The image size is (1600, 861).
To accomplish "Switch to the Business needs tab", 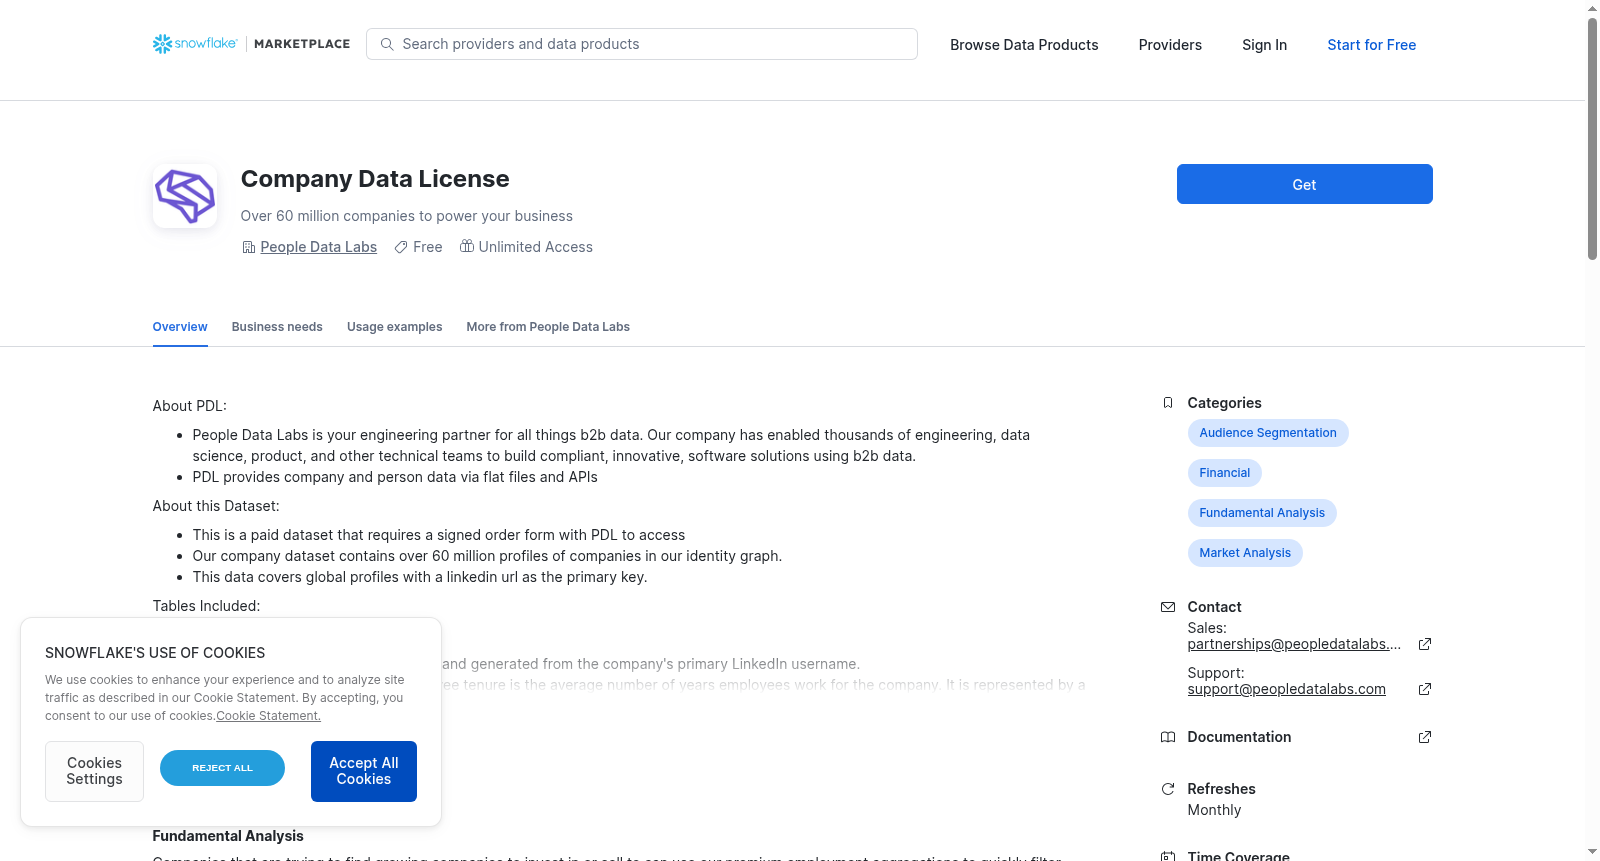I will pos(277,327).
